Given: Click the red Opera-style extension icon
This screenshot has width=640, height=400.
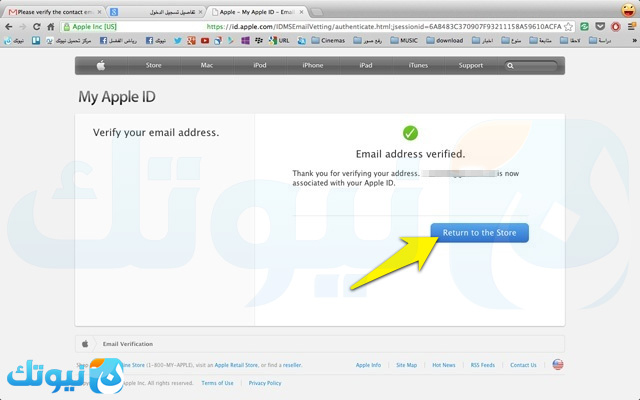Looking at the screenshot, I should coord(616,27).
